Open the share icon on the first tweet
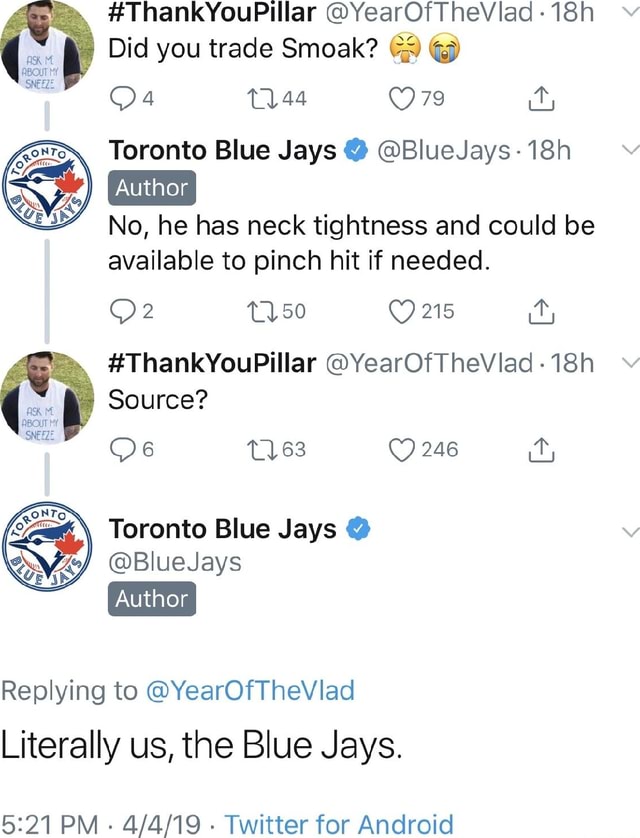This screenshot has height=838, width=640. click(541, 98)
